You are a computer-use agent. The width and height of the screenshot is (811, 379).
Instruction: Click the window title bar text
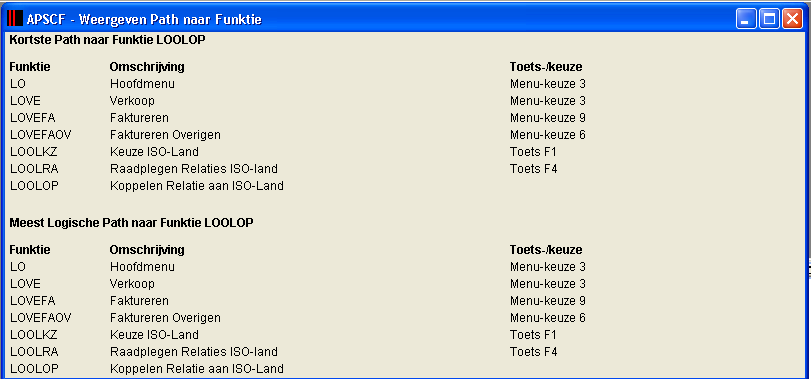coord(144,20)
